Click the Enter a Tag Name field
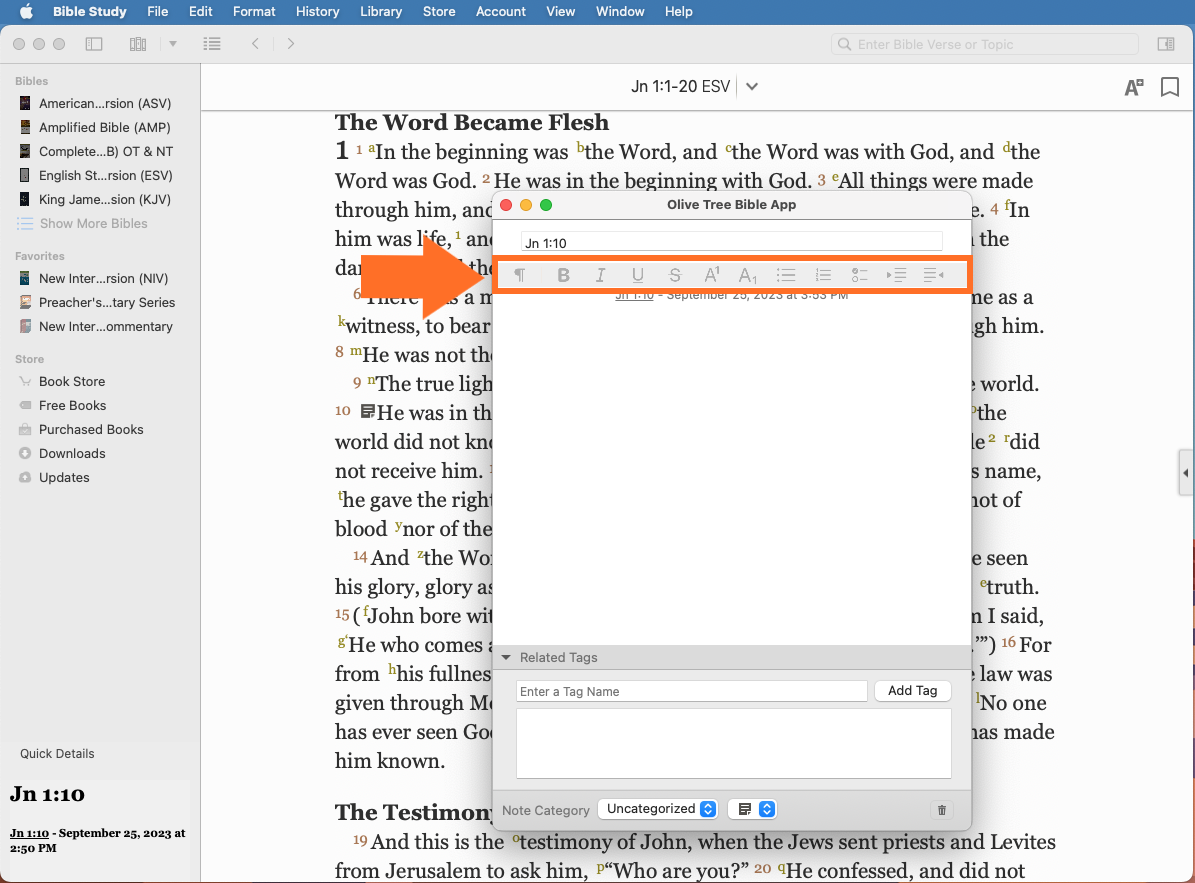The height and width of the screenshot is (883, 1195). click(691, 691)
